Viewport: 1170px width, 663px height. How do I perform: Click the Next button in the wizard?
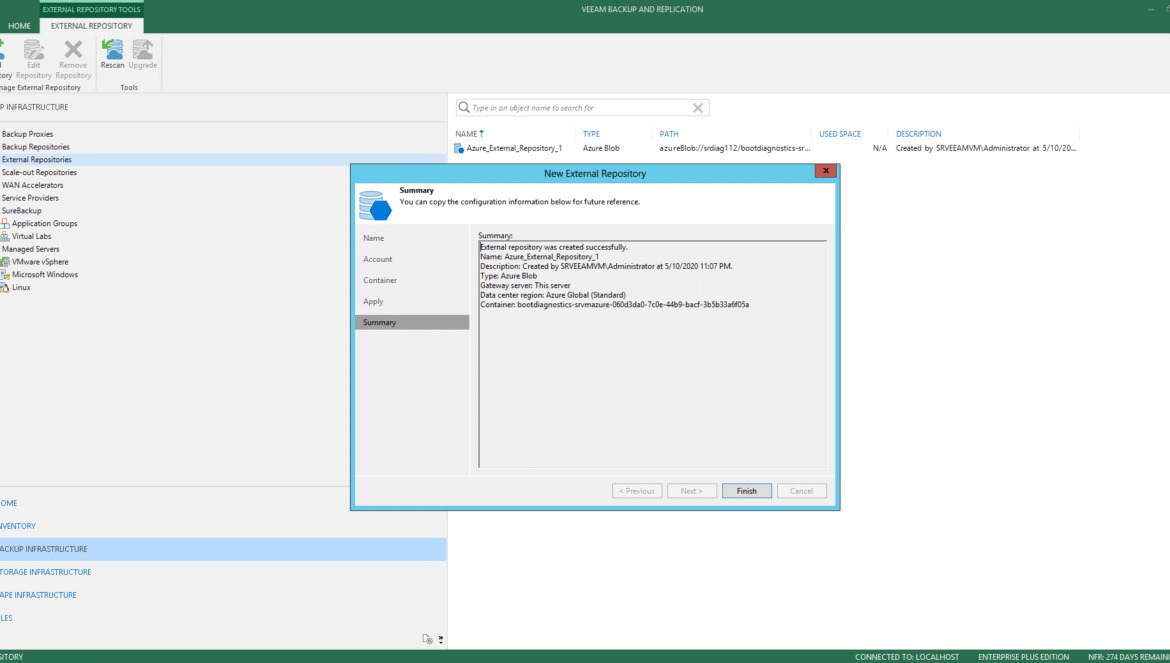692,491
